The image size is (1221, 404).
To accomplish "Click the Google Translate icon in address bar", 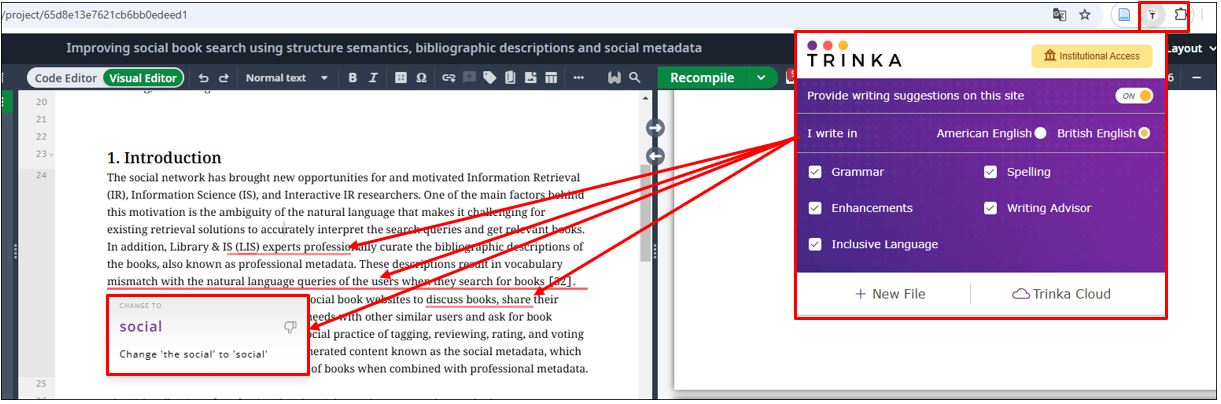I will 1059,15.
